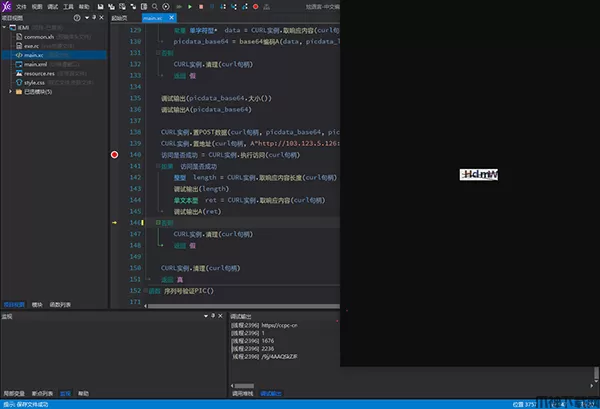Open the 文件 menu

point(22,6)
